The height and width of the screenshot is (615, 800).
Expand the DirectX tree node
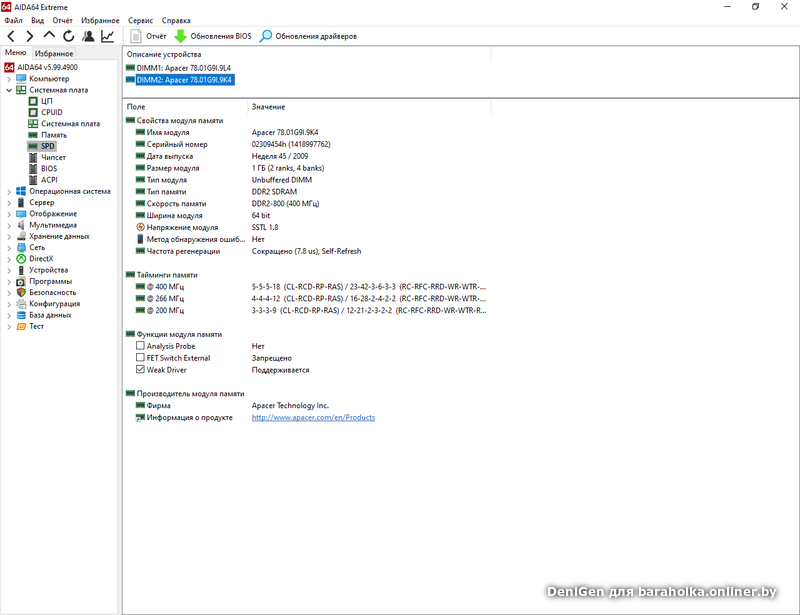tap(9, 259)
